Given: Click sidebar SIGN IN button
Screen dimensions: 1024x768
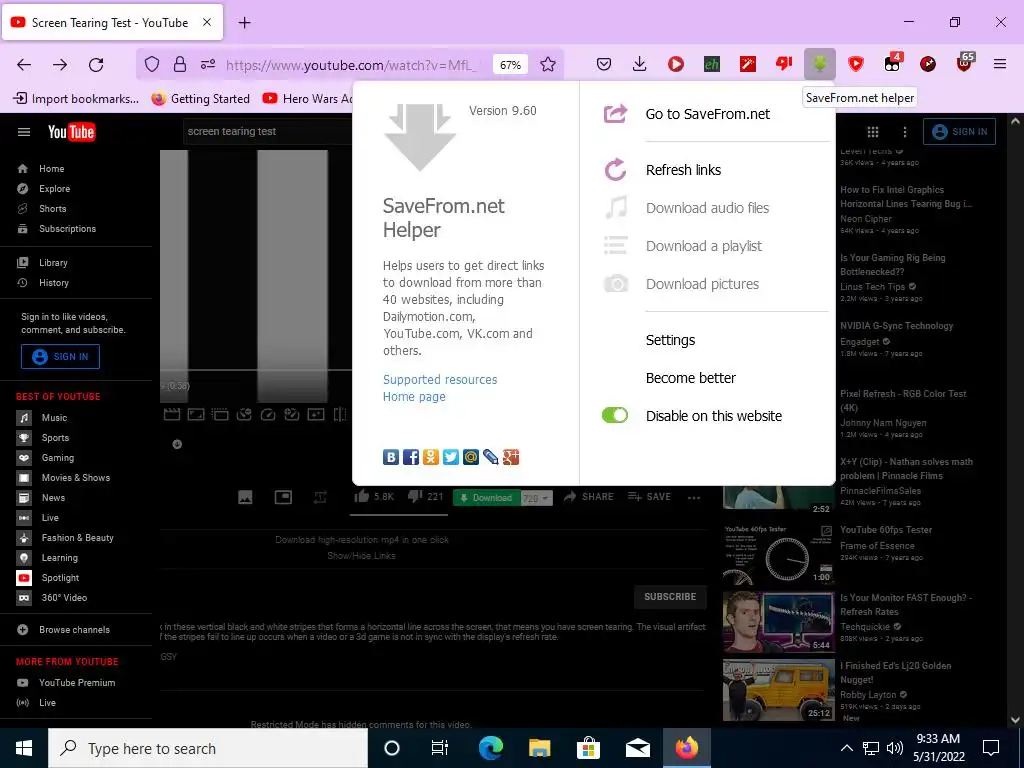Looking at the screenshot, I should 60,357.
